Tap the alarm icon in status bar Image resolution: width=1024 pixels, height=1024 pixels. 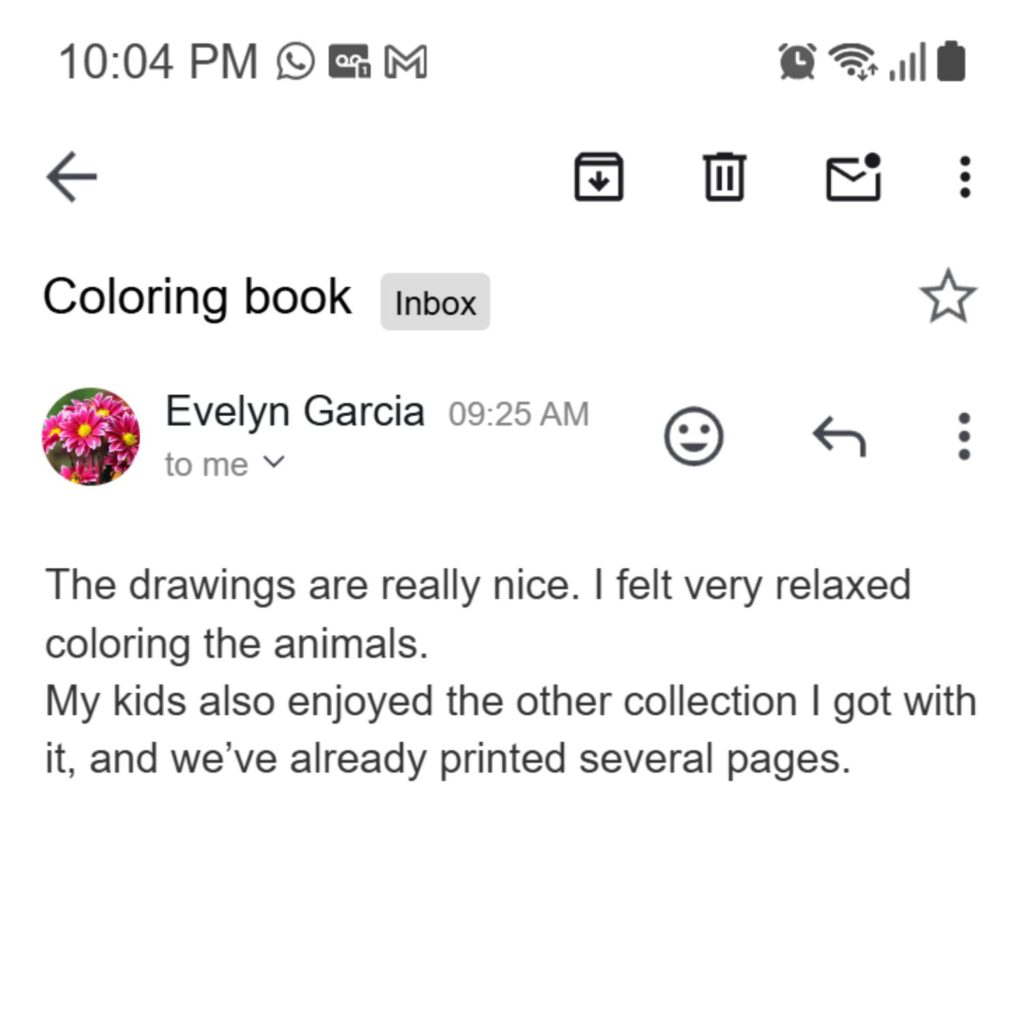797,62
